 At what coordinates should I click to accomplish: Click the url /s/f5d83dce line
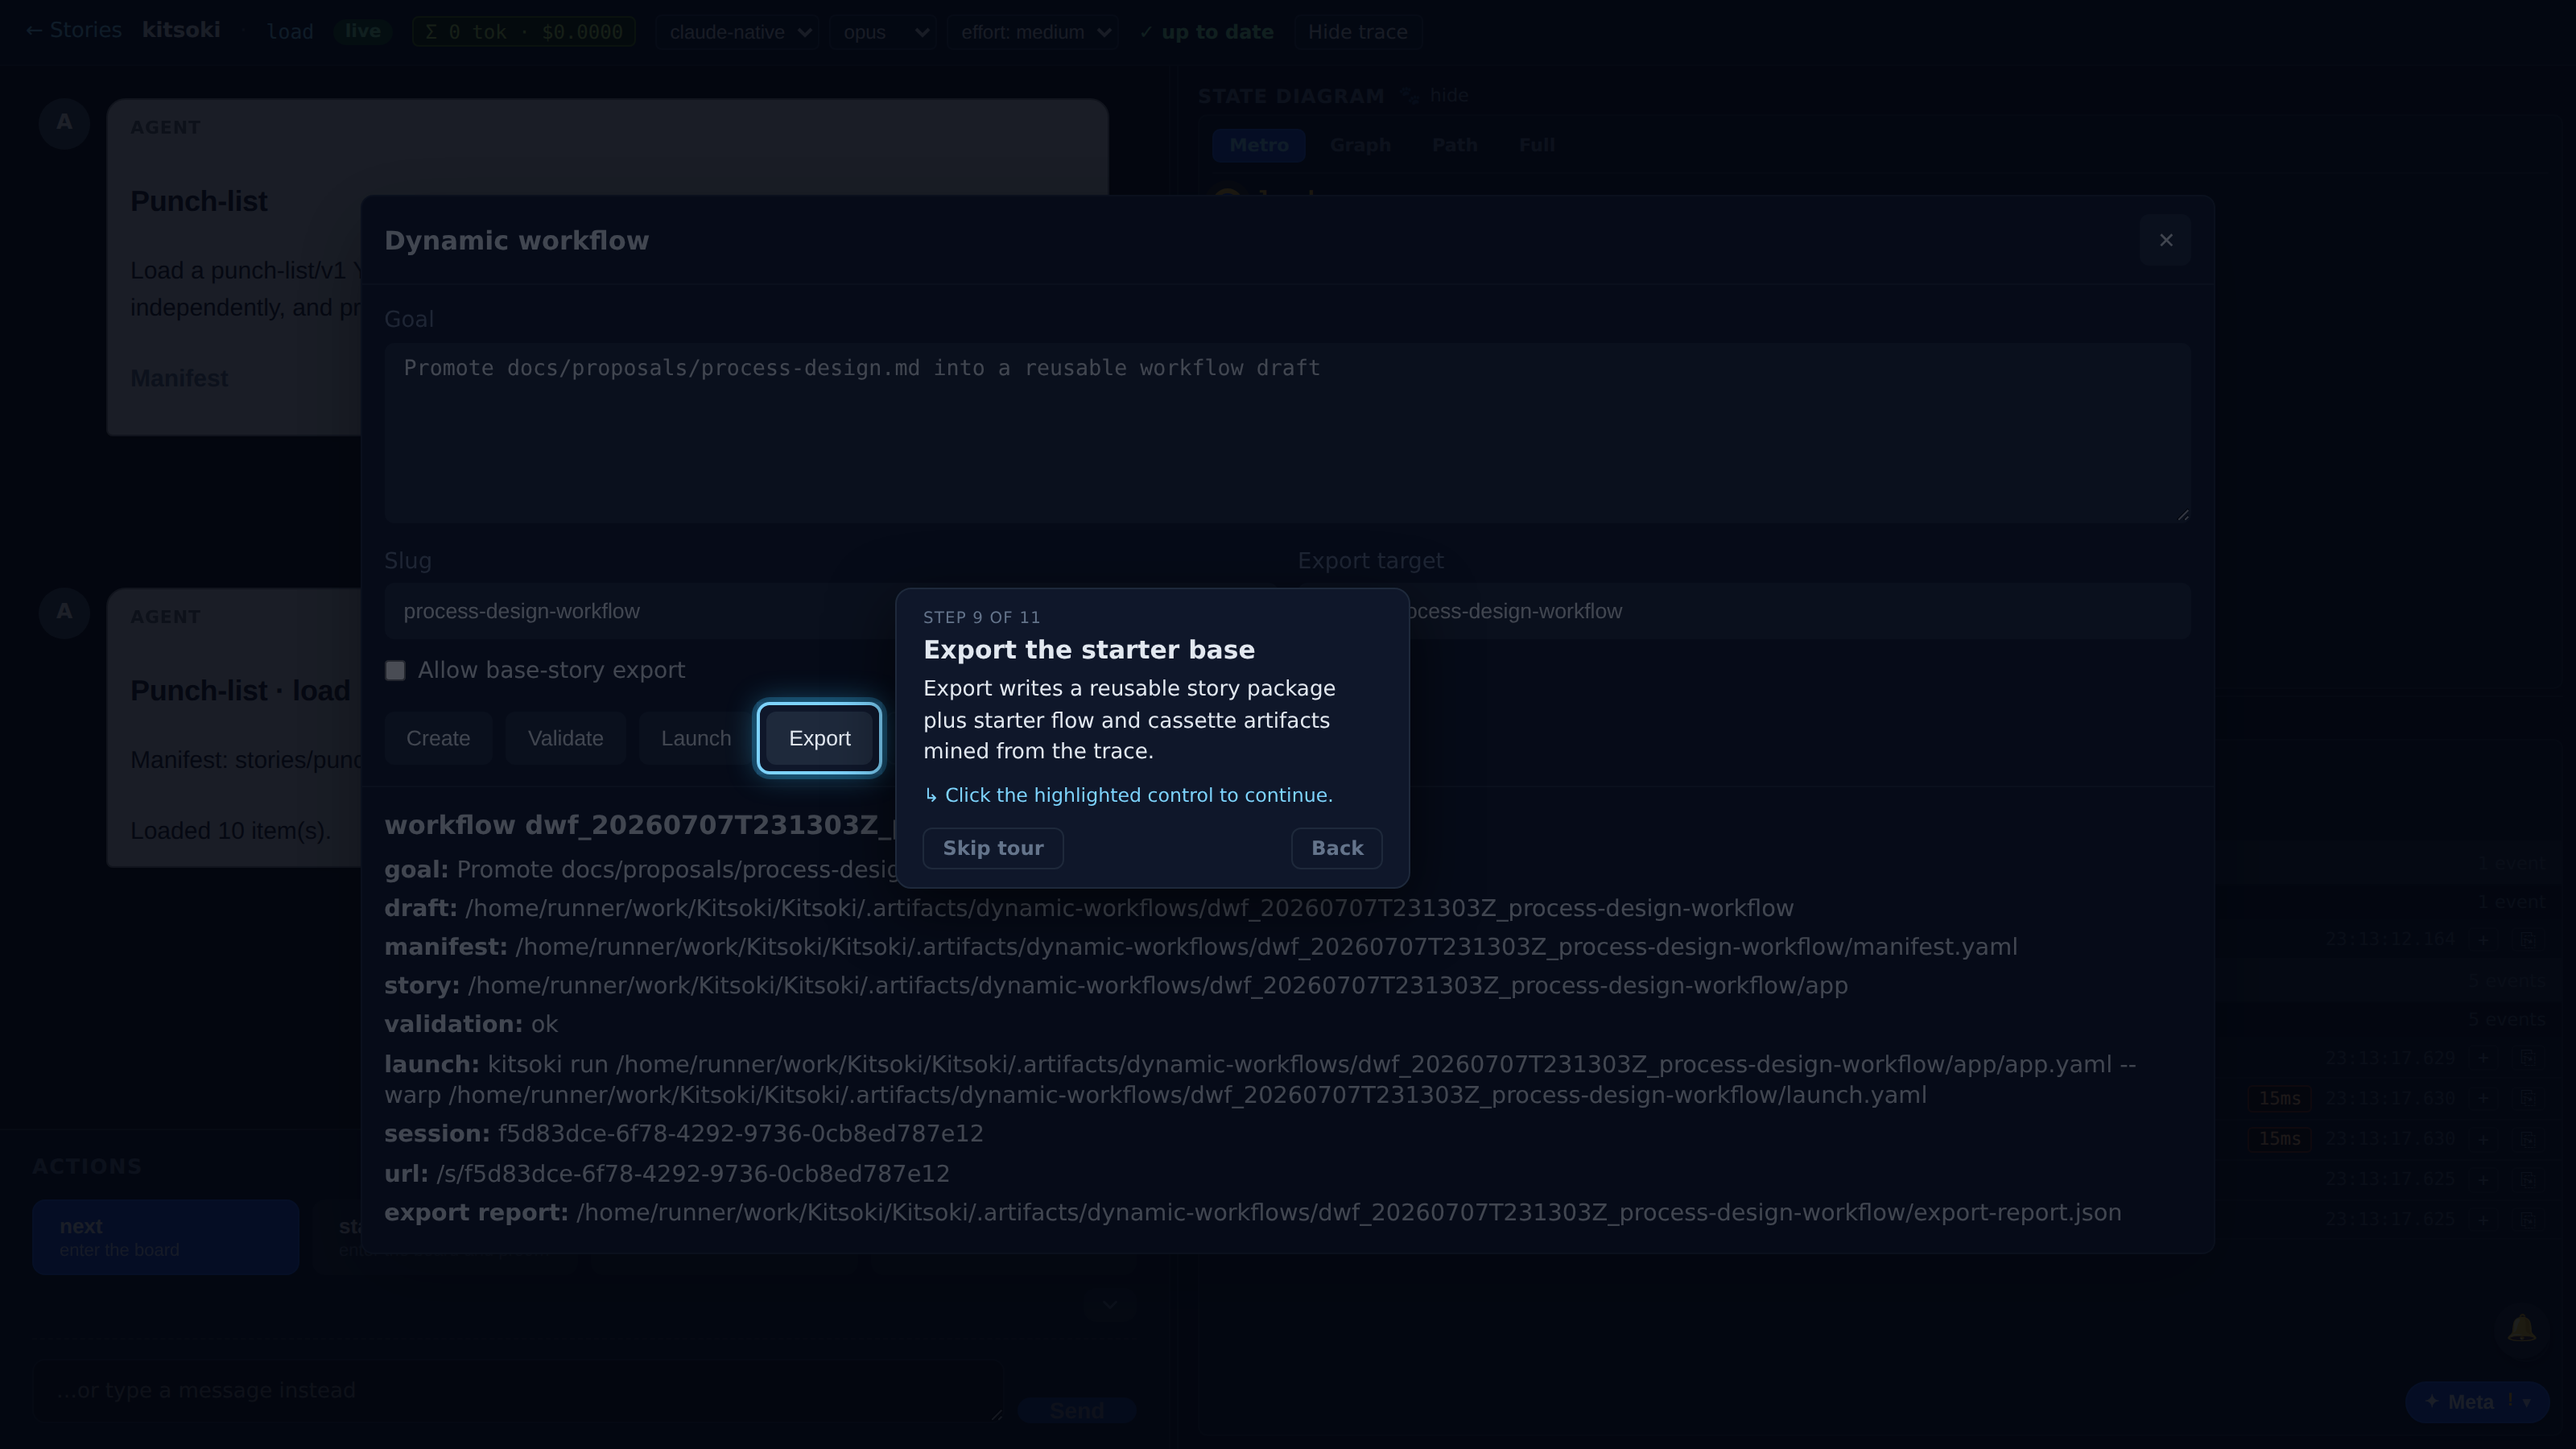pyautogui.click(x=667, y=1174)
